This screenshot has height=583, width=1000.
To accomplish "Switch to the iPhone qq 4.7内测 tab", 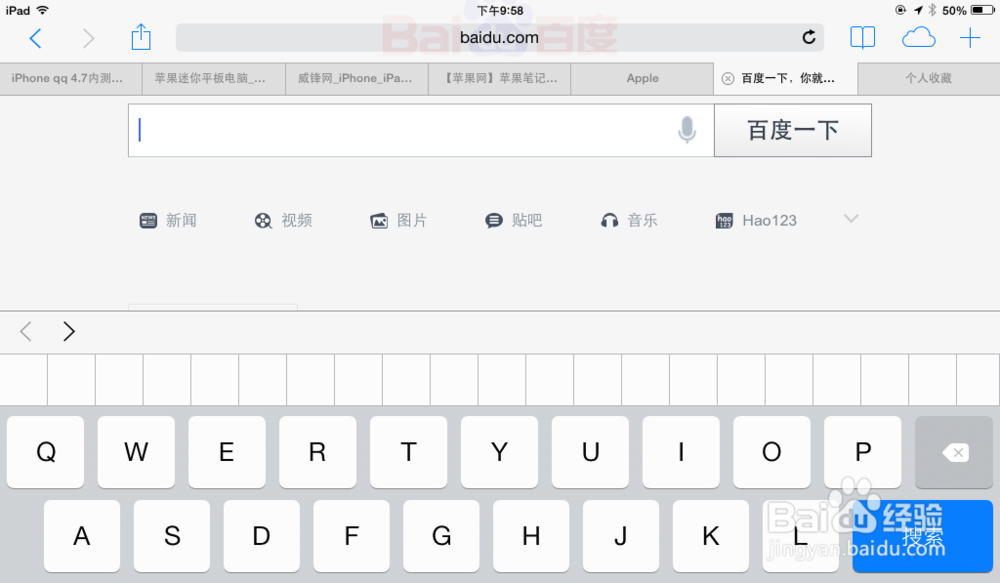I will [71, 79].
